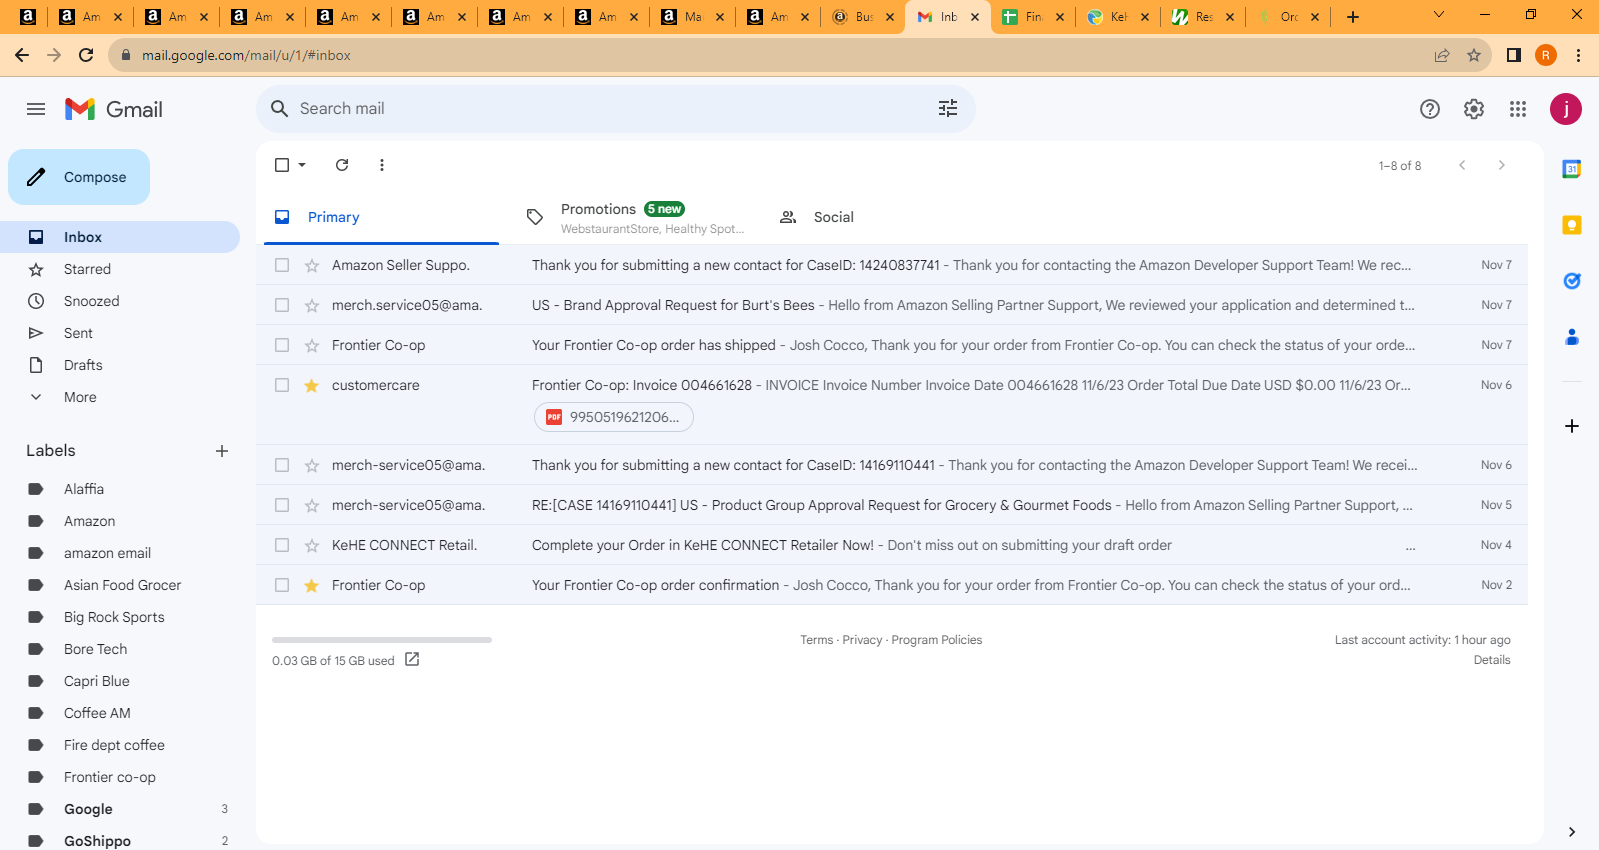Click the search options filter icon
Screen dimensions: 1599x850
(x=948, y=108)
